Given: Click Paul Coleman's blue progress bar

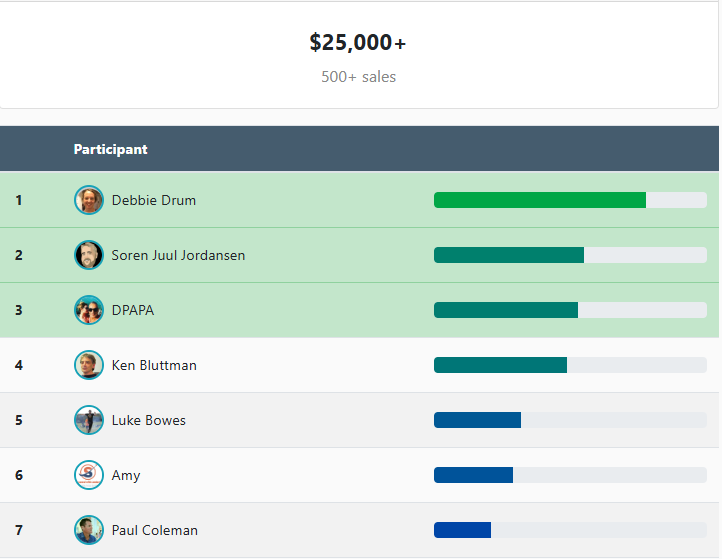Looking at the screenshot, I should pos(463,530).
